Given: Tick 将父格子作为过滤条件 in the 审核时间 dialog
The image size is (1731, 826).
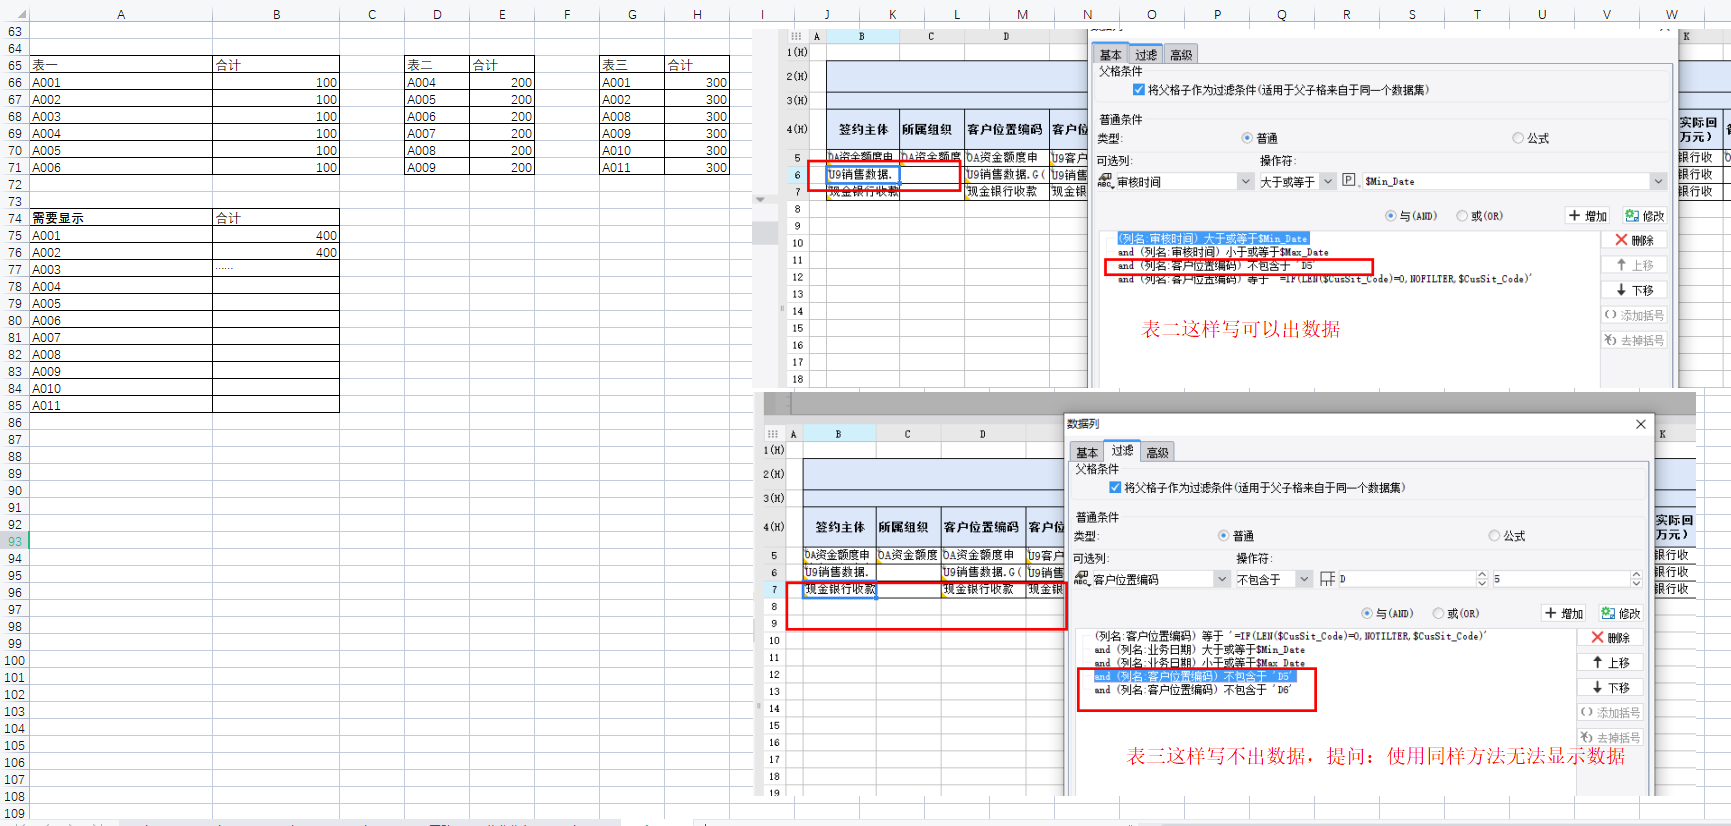Looking at the screenshot, I should point(1139,90).
